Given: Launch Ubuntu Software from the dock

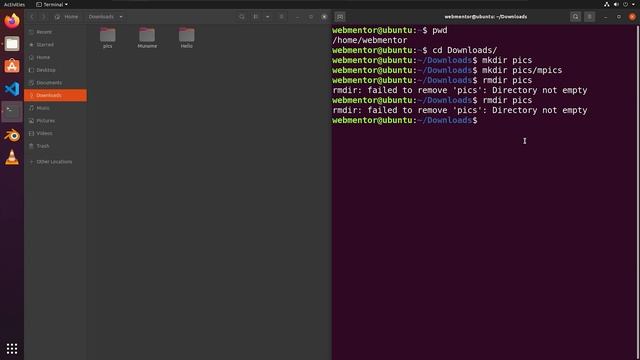Looking at the screenshot, I should (x=12, y=66).
